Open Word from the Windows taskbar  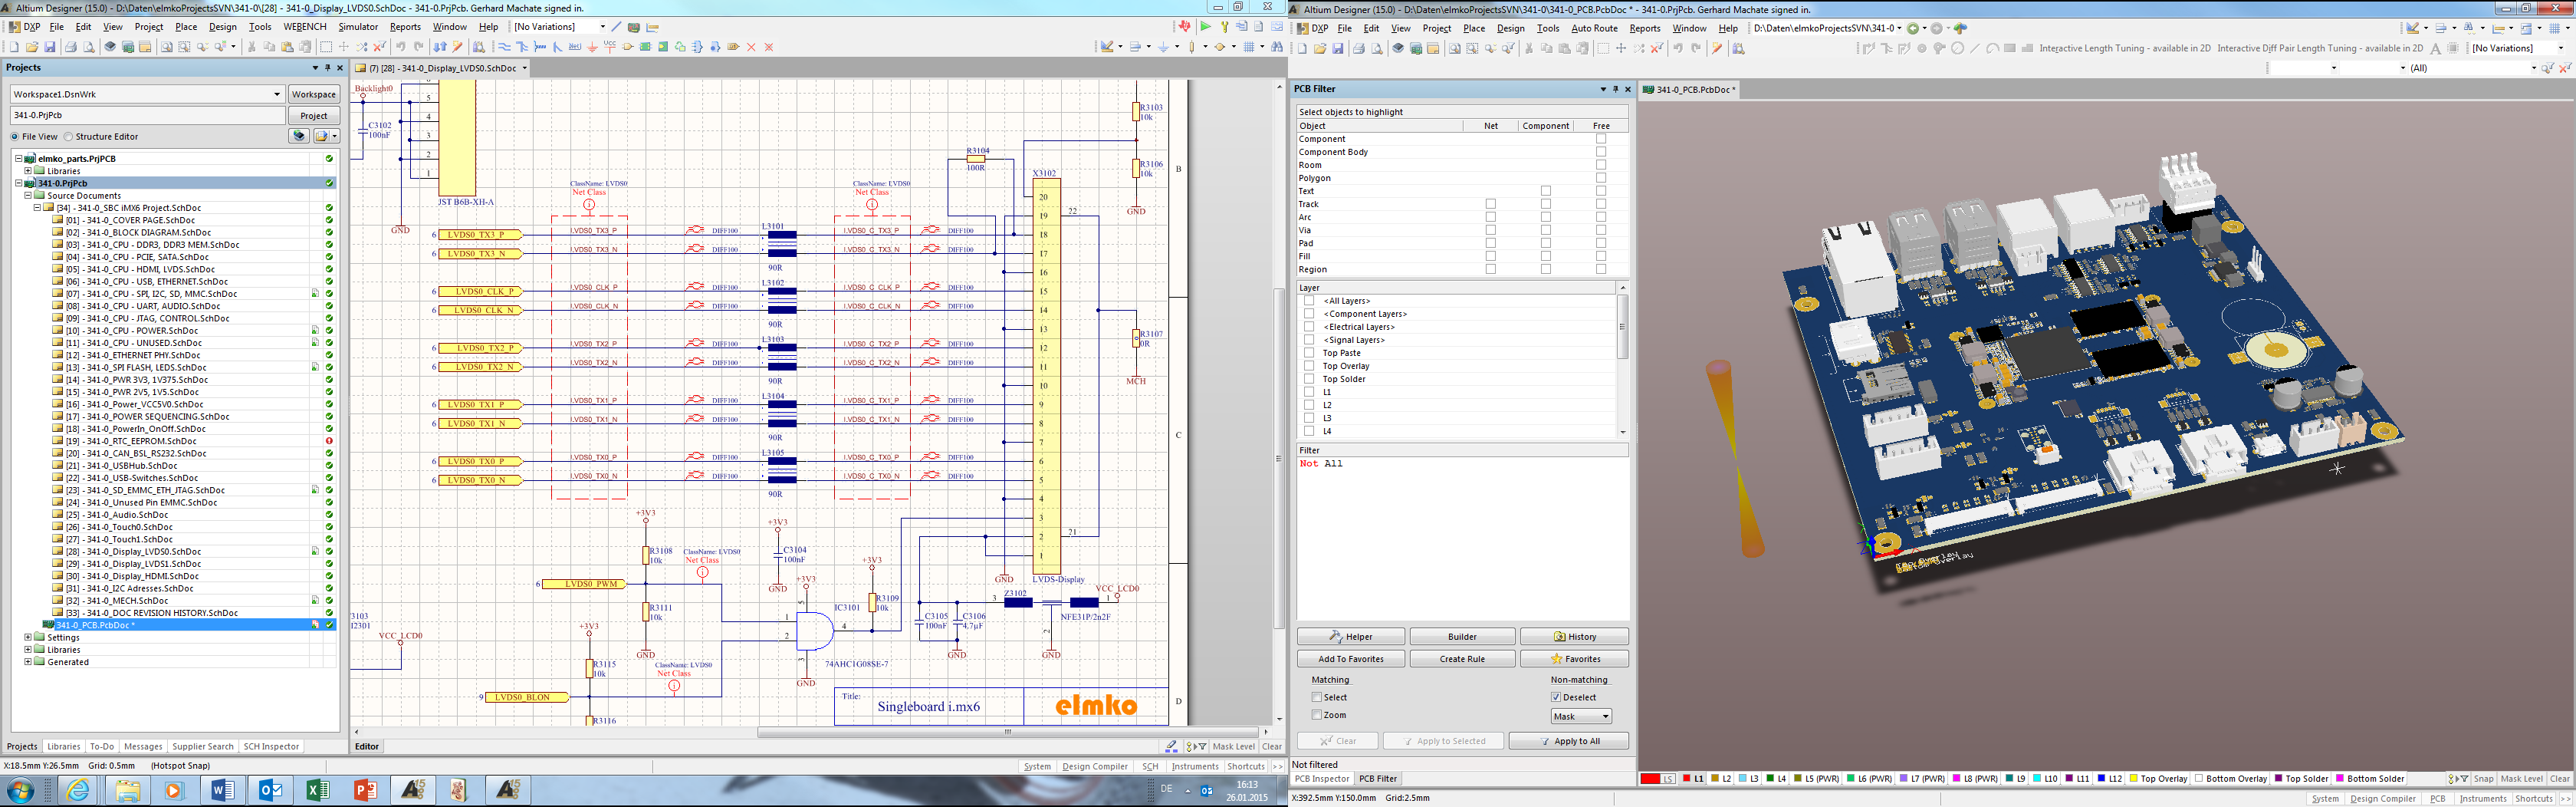click(x=222, y=791)
